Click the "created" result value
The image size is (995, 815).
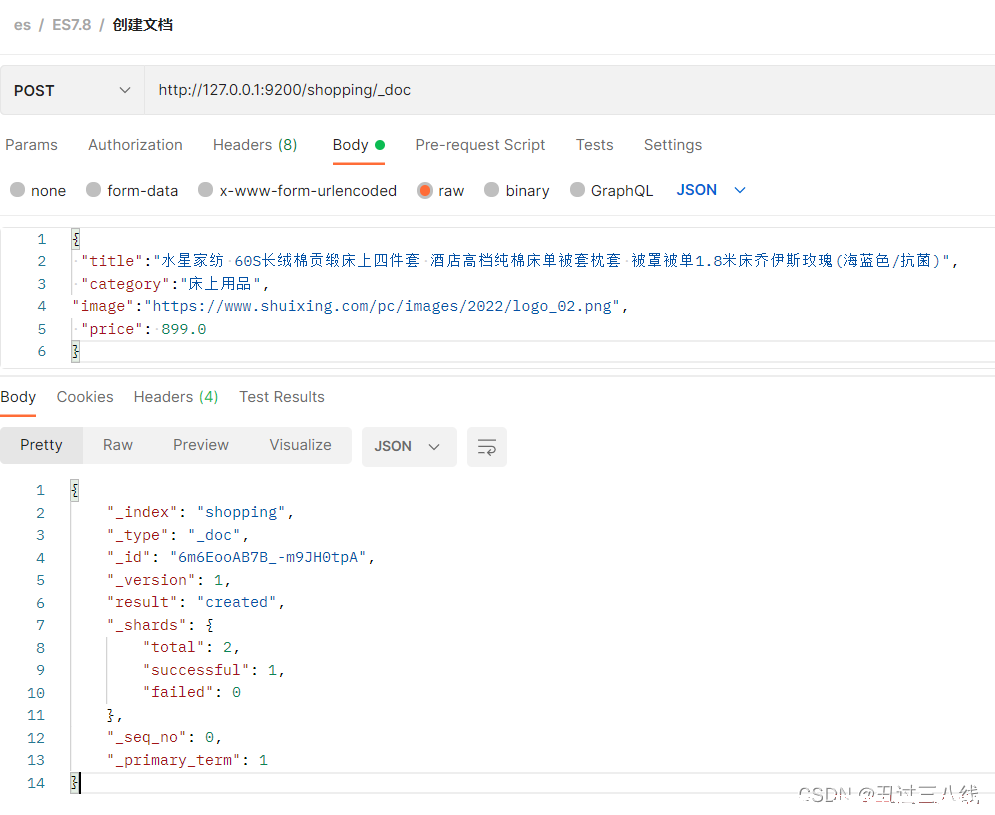point(237,602)
